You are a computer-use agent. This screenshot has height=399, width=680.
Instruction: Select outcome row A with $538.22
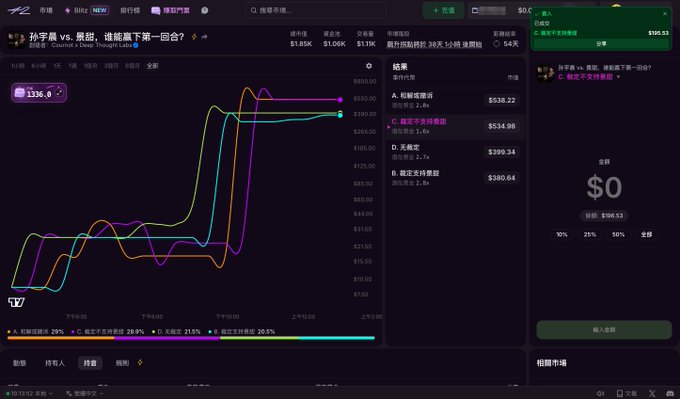point(455,100)
